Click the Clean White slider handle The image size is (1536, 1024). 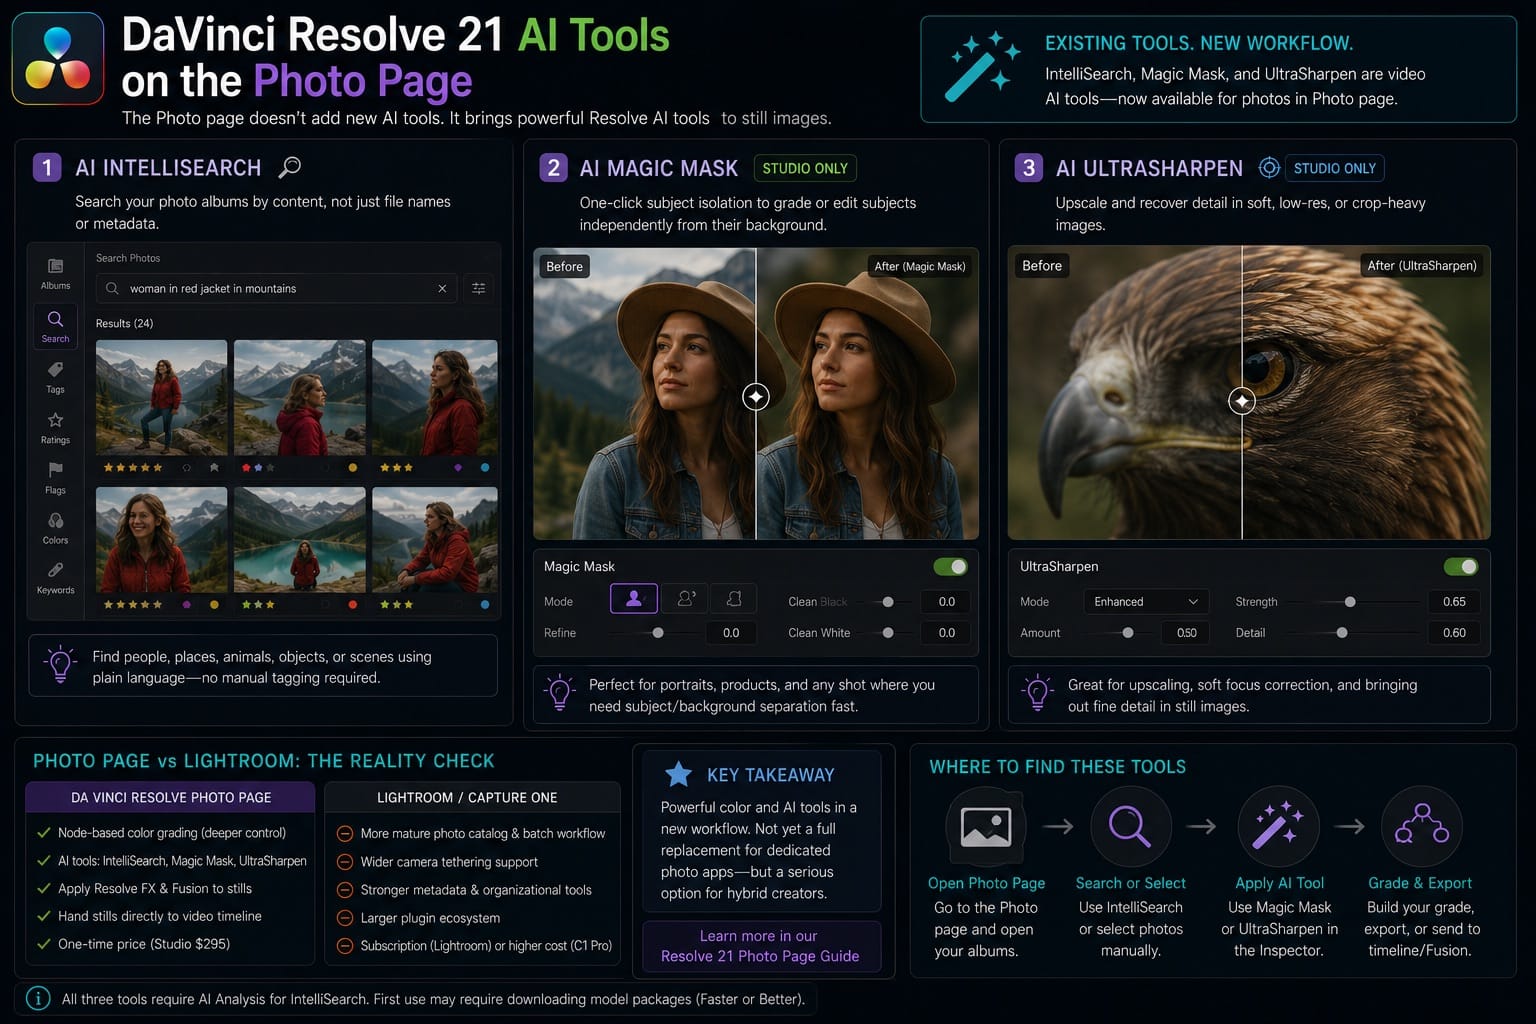(x=888, y=633)
